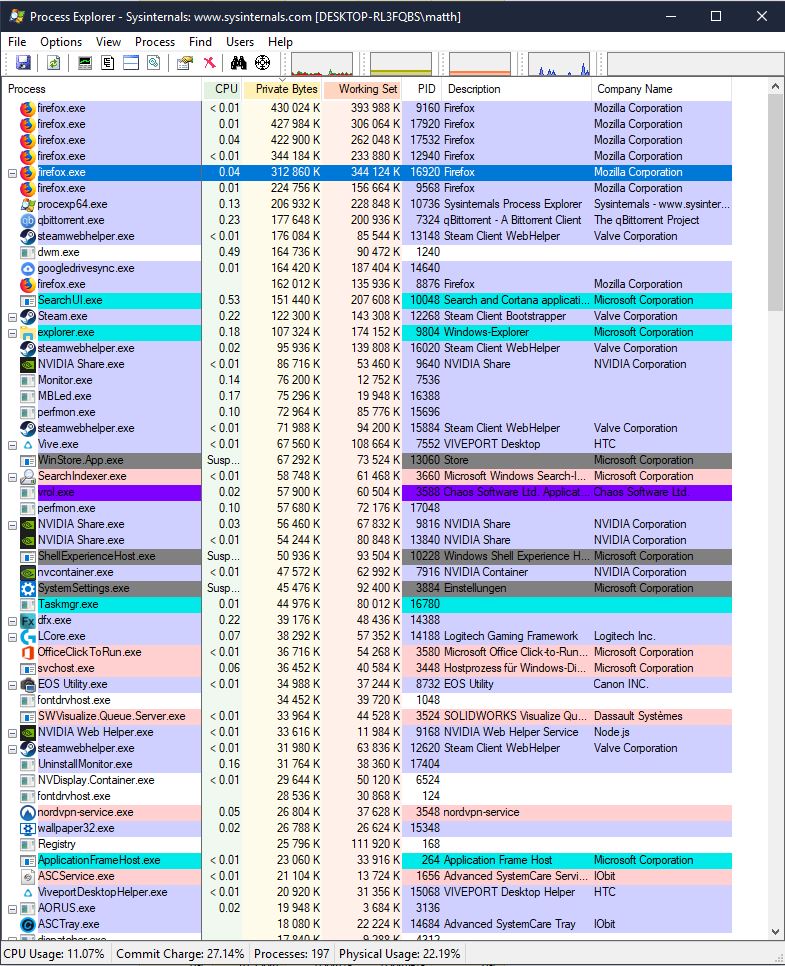
Task: Select the Taskmgr.exe process row
Action: tap(368, 604)
